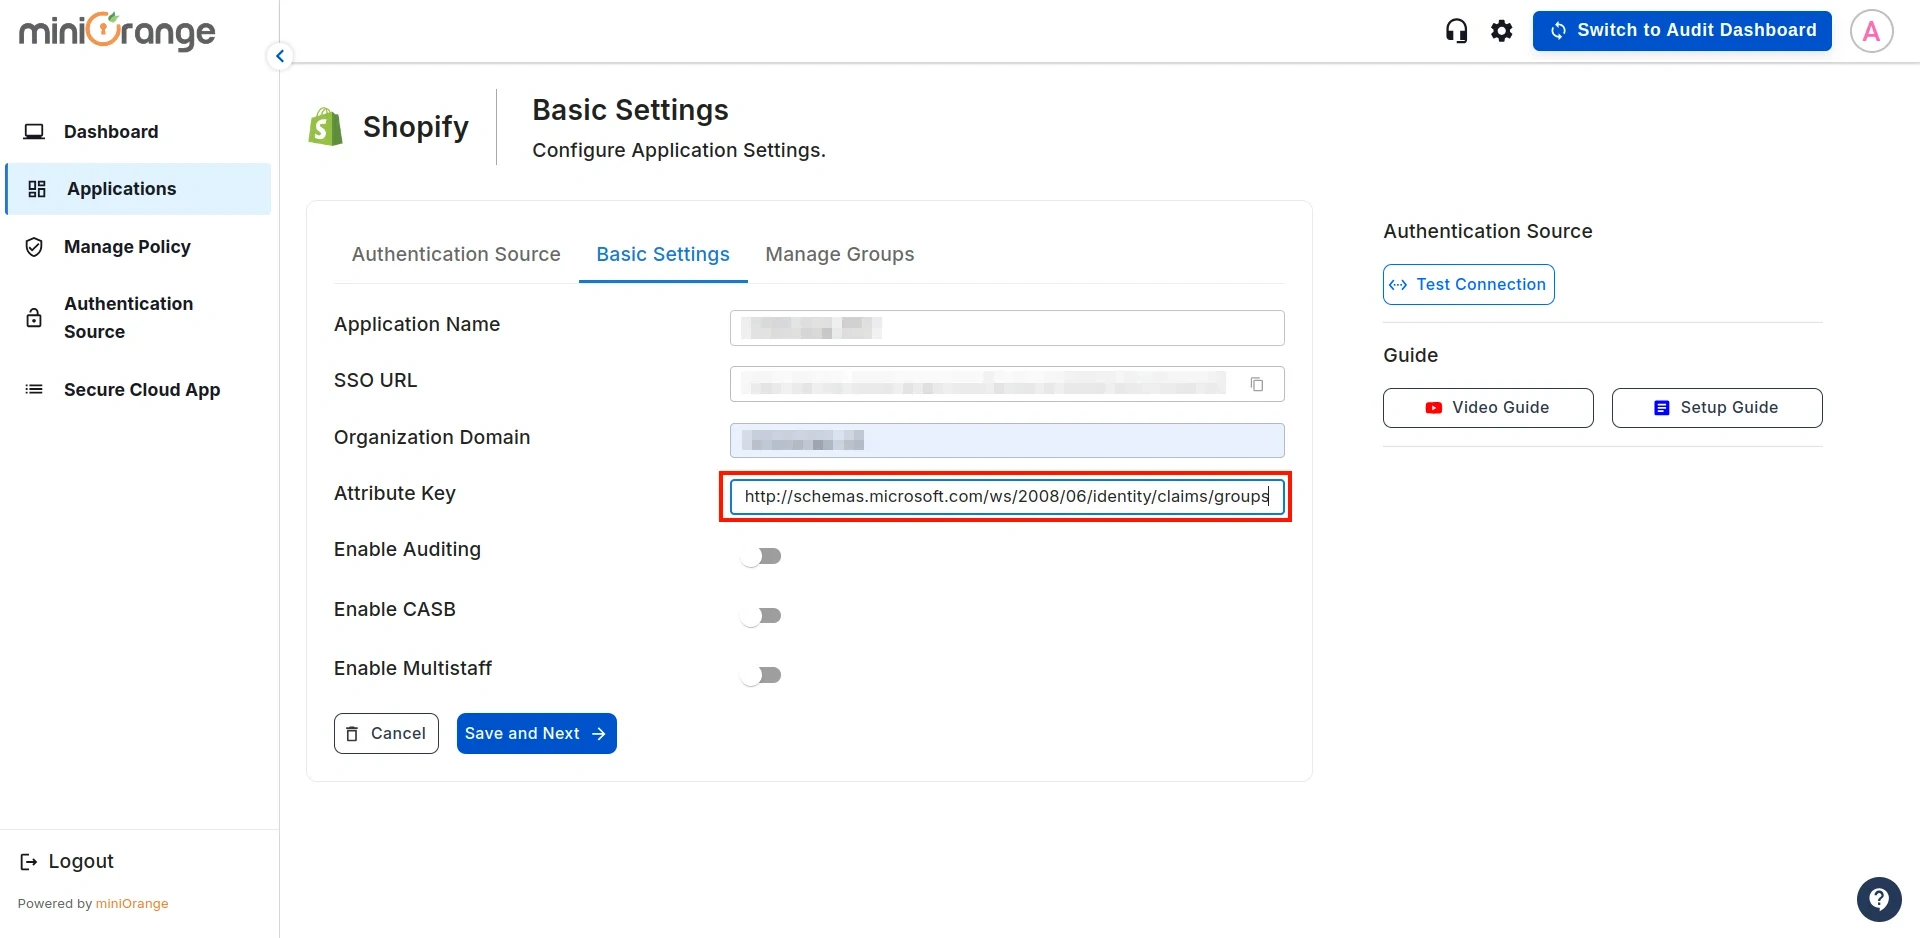Edit the Attribute Key input field

tap(1005, 496)
